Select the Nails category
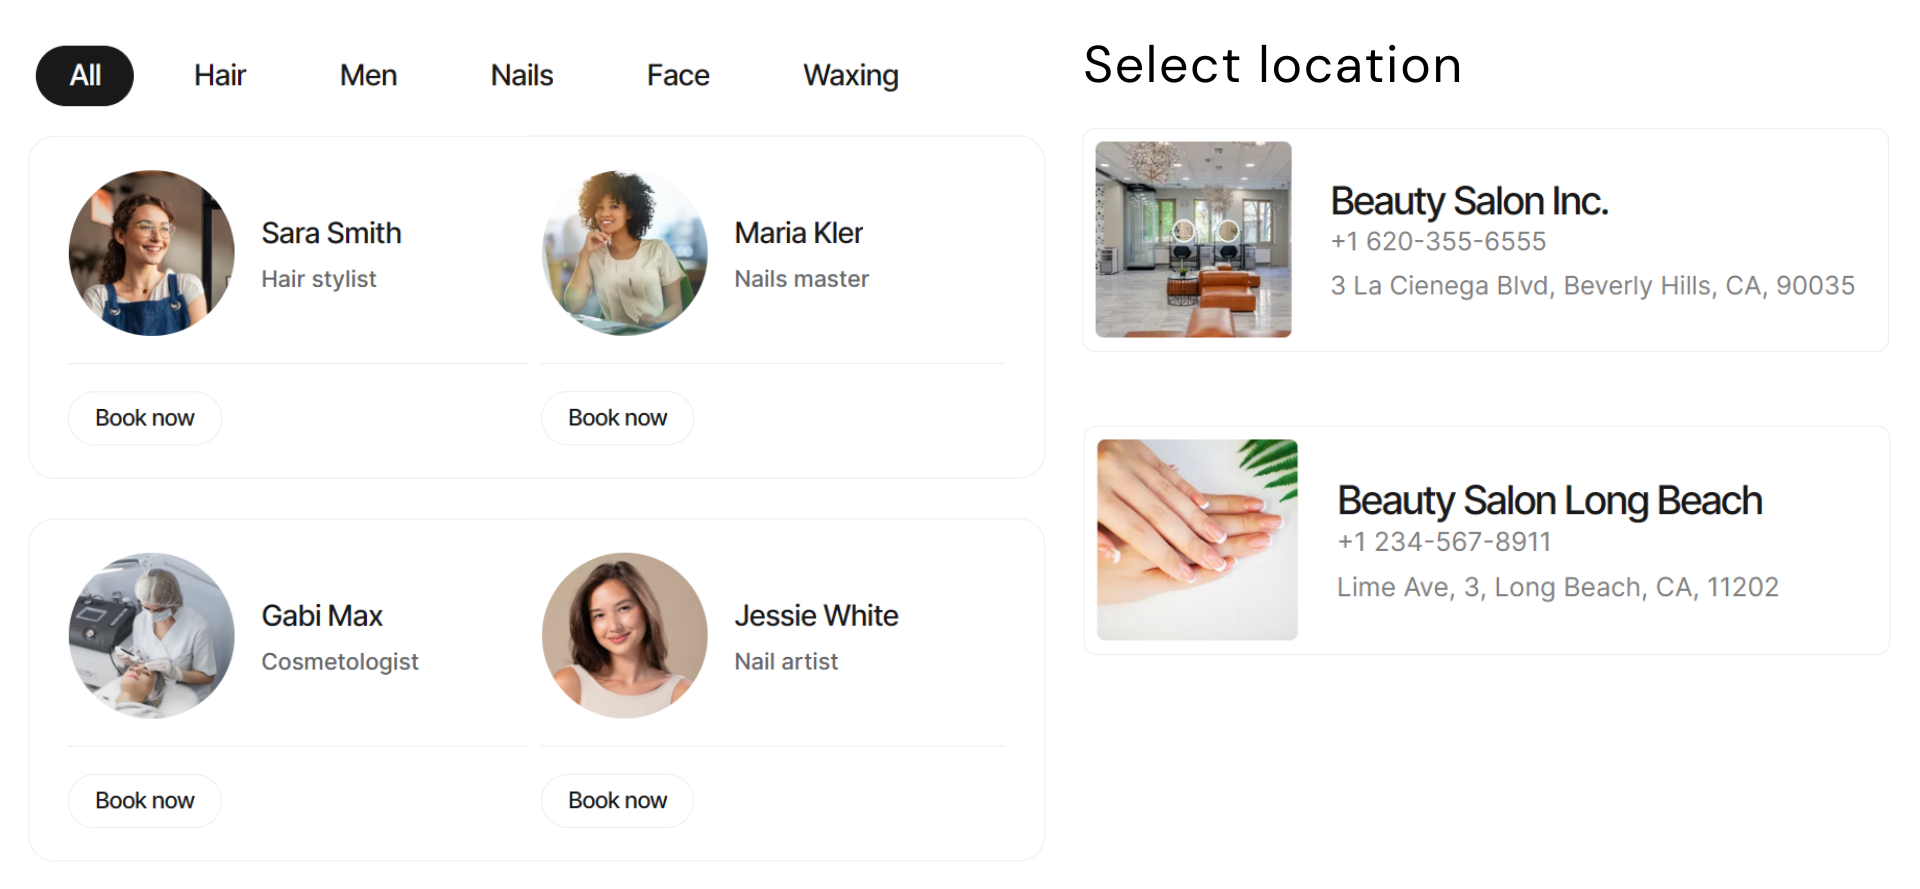 (521, 75)
